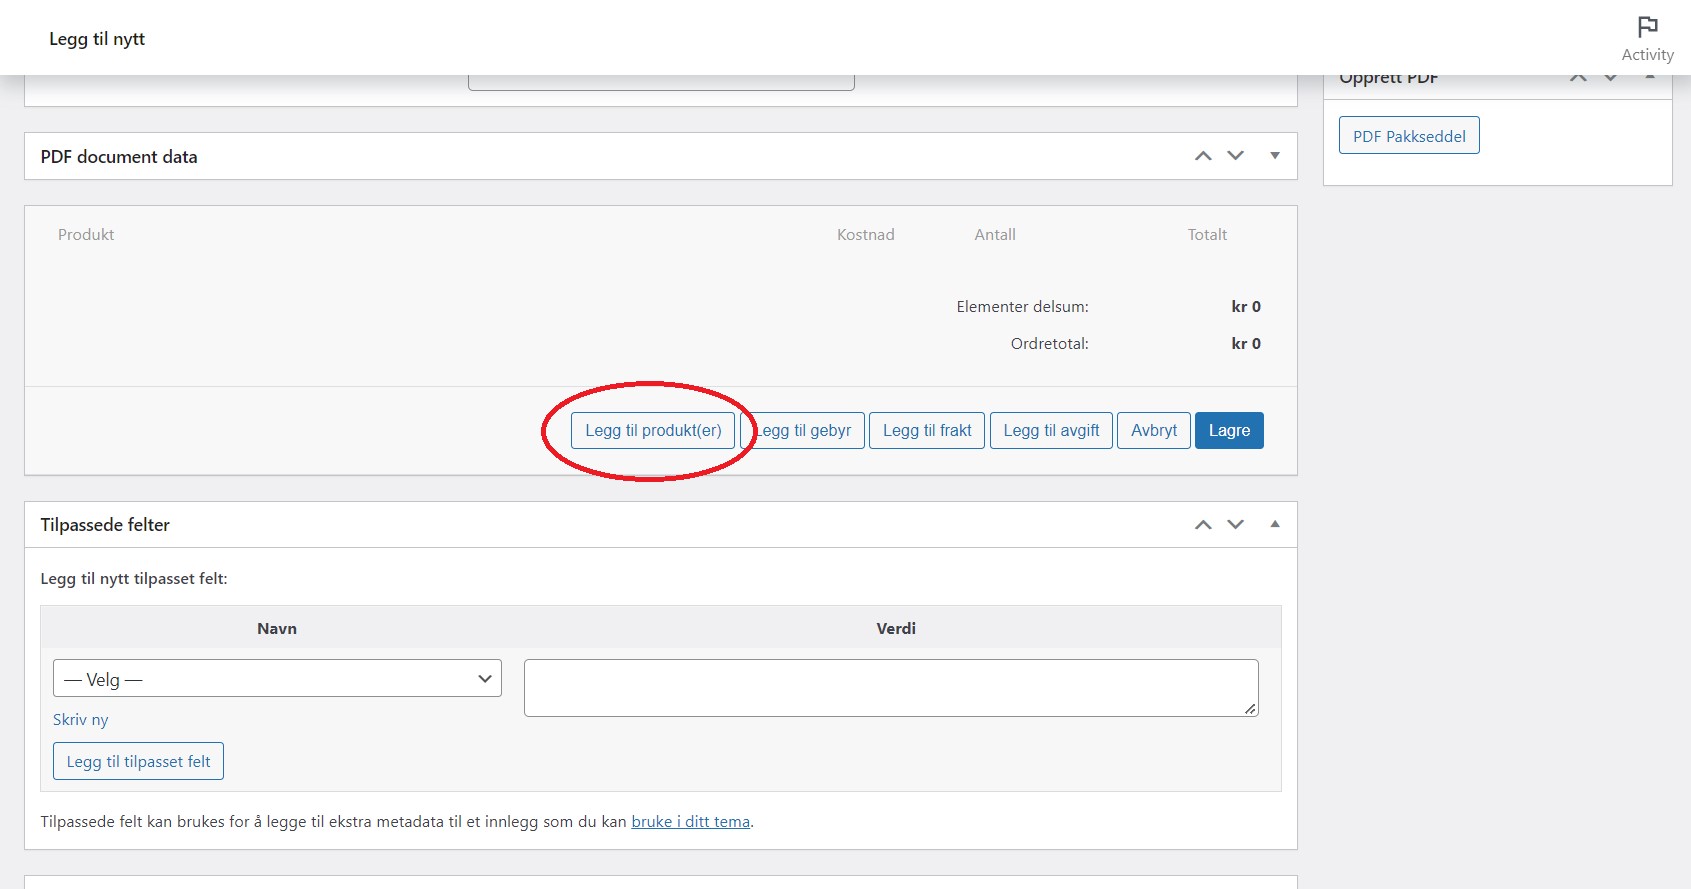1691x889 pixels.
Task: Move PDF document data panel up
Action: pyautogui.click(x=1203, y=156)
